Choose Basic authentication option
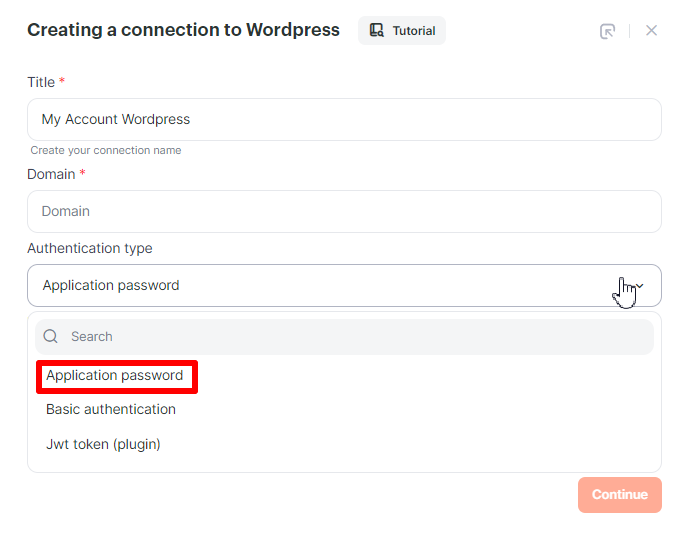The image size is (681, 539). click(x=111, y=410)
